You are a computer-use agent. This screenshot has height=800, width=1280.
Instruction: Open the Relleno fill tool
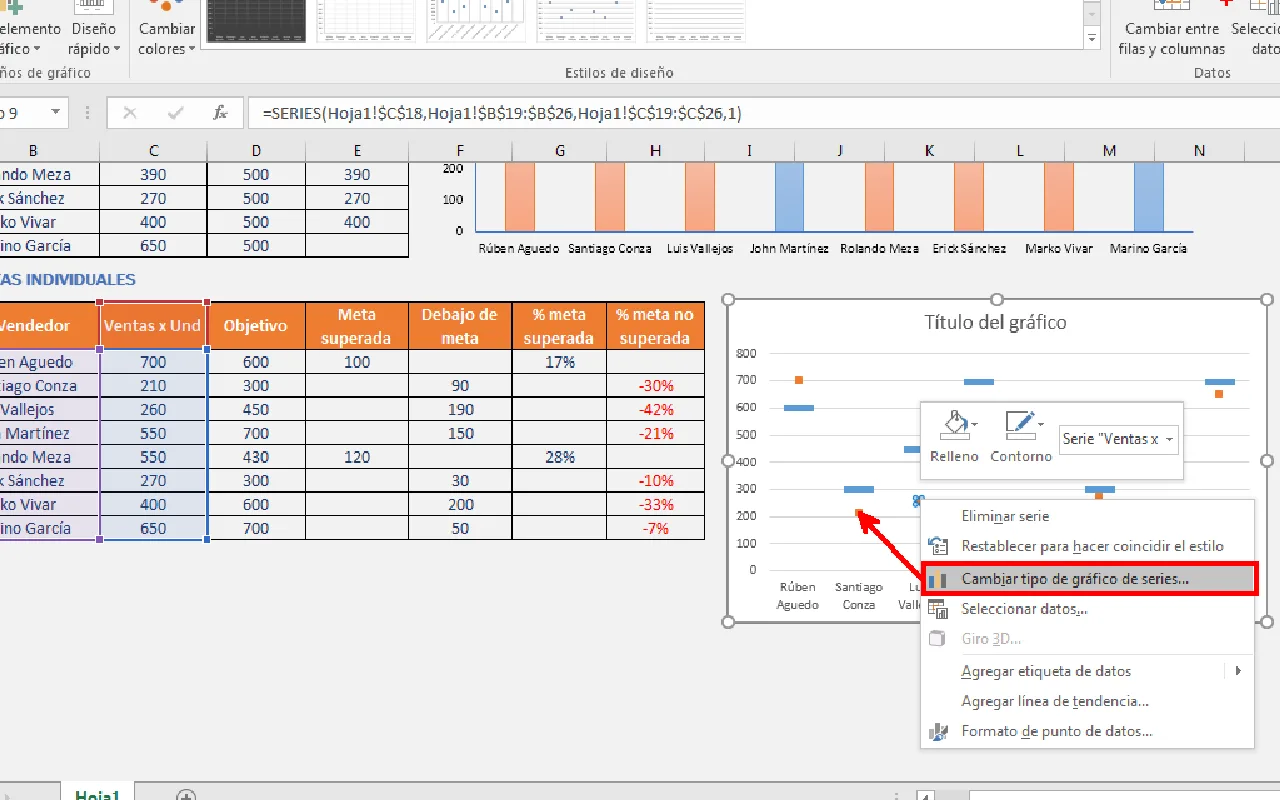(x=954, y=435)
